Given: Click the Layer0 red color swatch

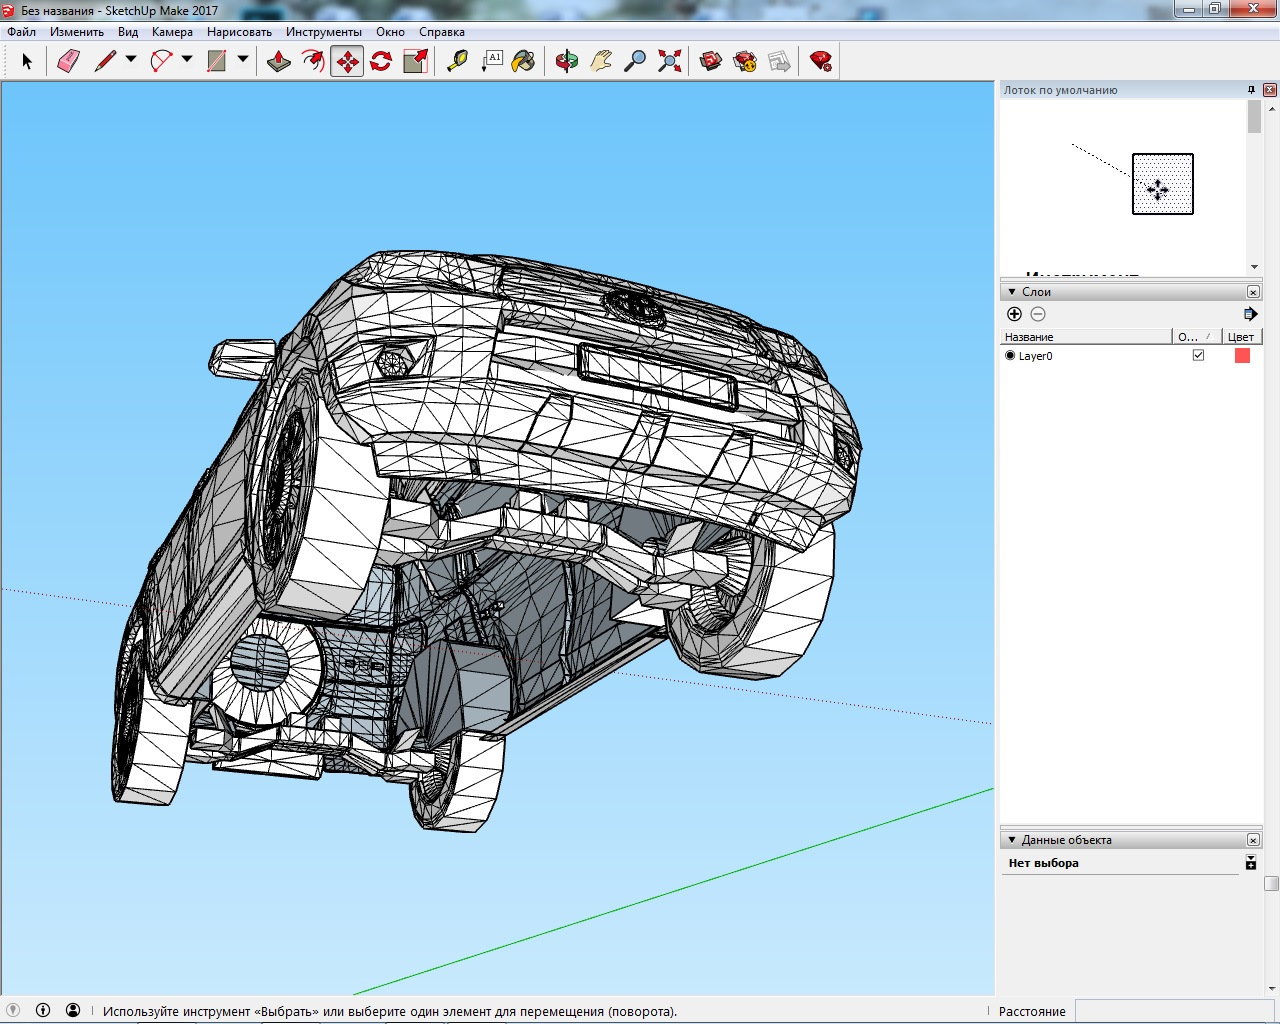Looking at the screenshot, I should (1242, 355).
